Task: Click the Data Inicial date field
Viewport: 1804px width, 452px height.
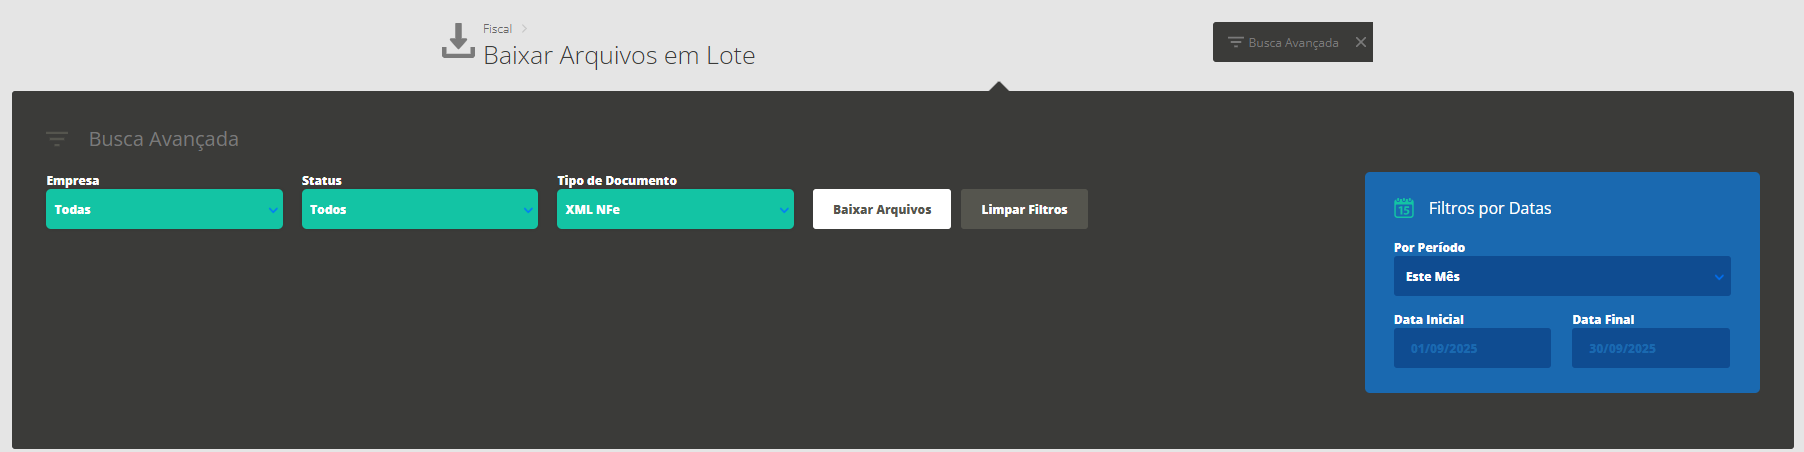Action: coord(1472,348)
